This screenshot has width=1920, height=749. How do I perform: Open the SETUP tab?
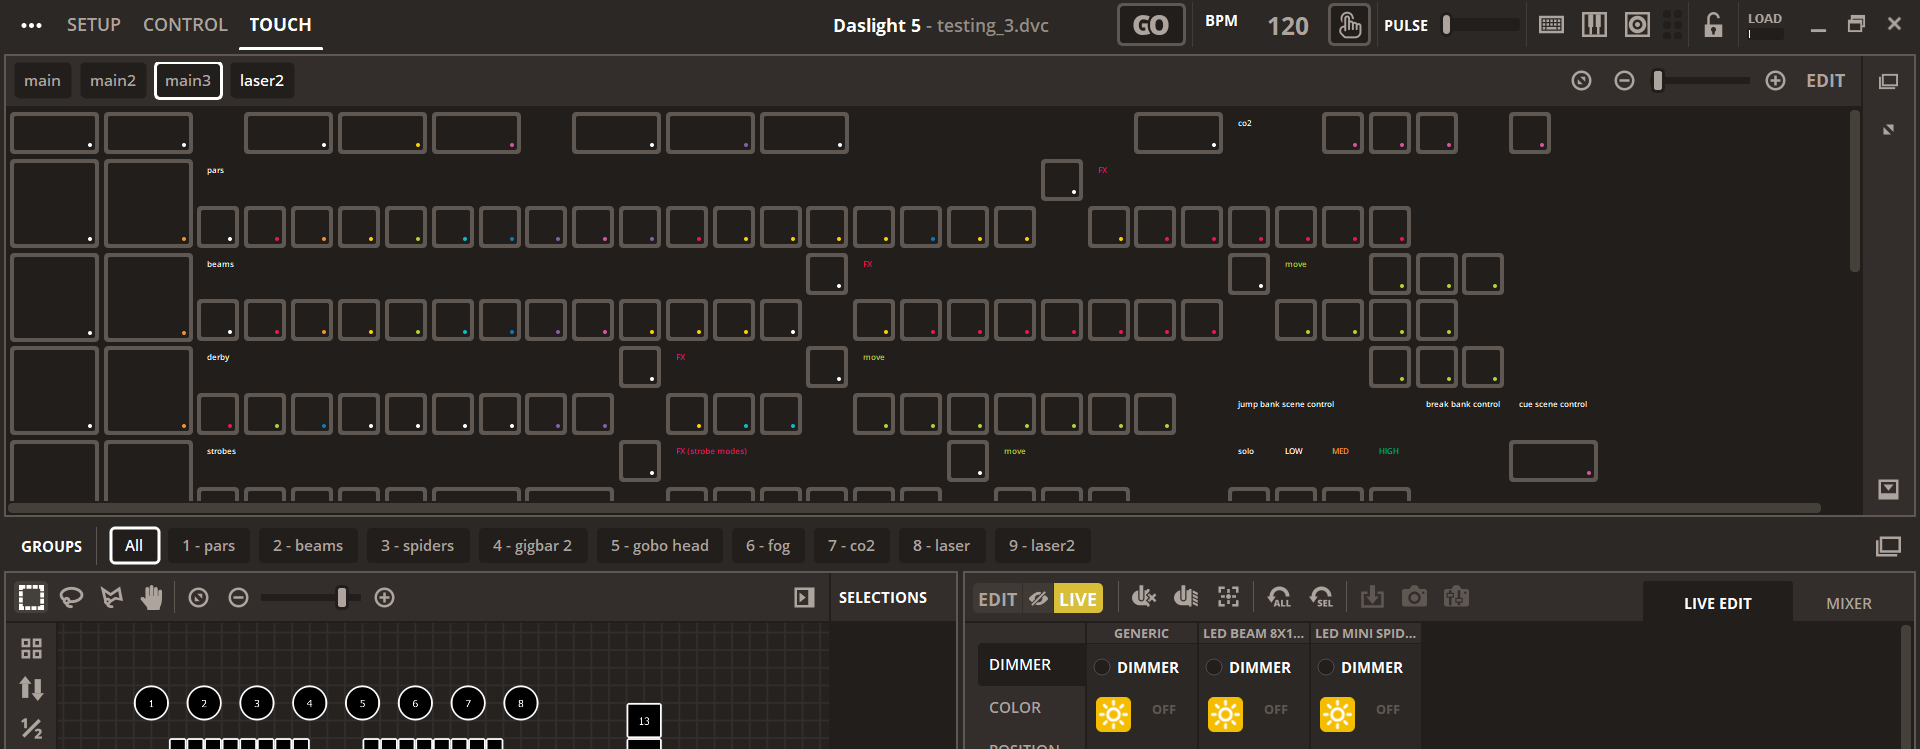coord(94,25)
